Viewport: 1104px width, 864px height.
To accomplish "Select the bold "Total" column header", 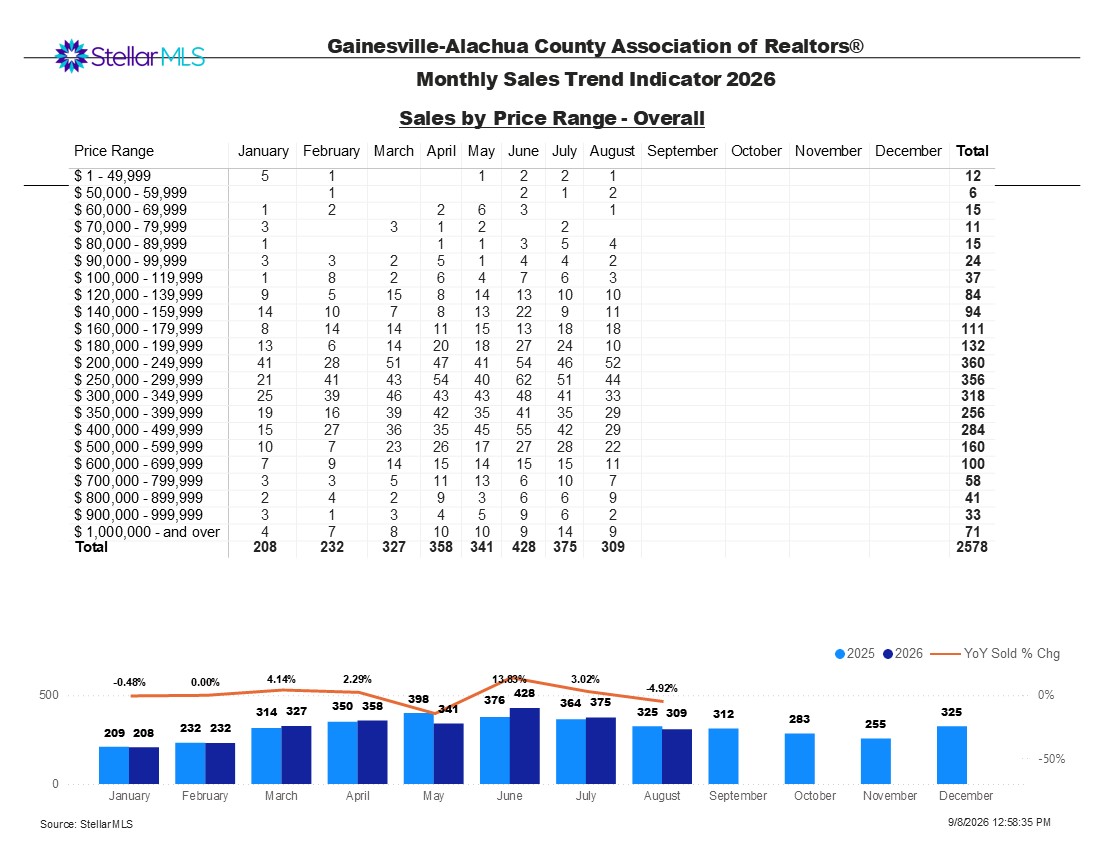I will click(972, 151).
